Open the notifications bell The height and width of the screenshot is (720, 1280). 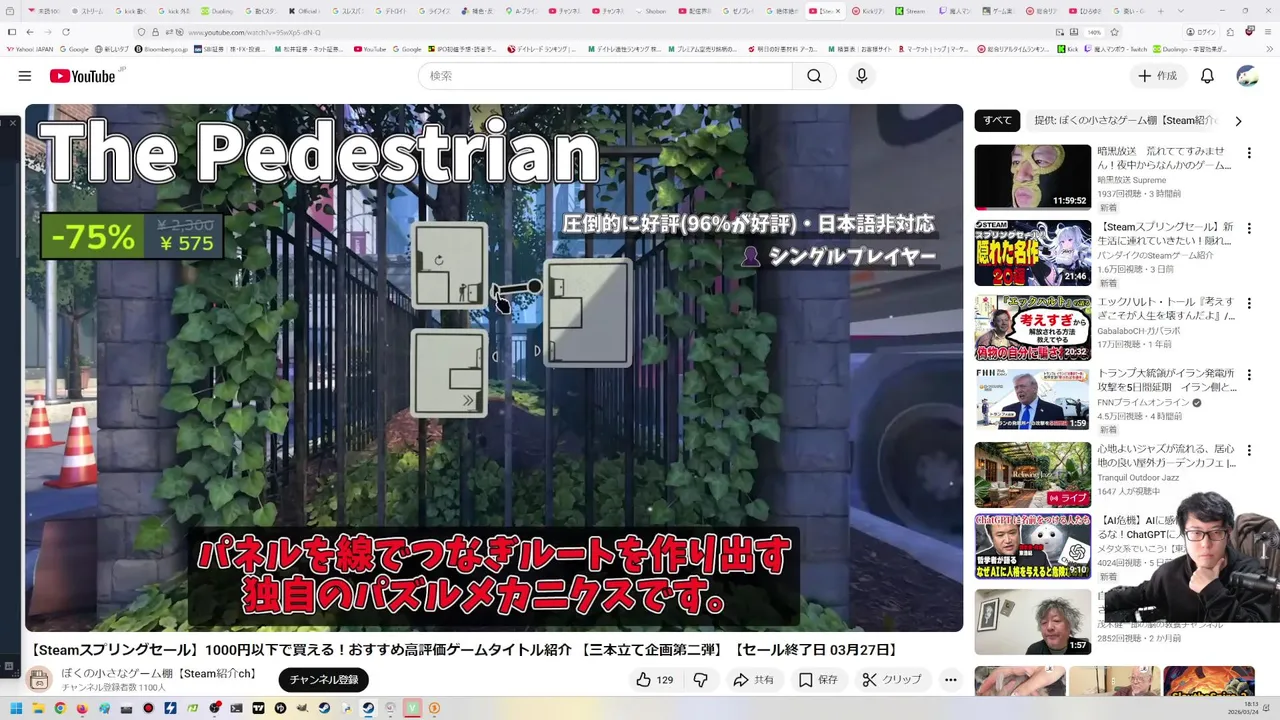point(1207,76)
